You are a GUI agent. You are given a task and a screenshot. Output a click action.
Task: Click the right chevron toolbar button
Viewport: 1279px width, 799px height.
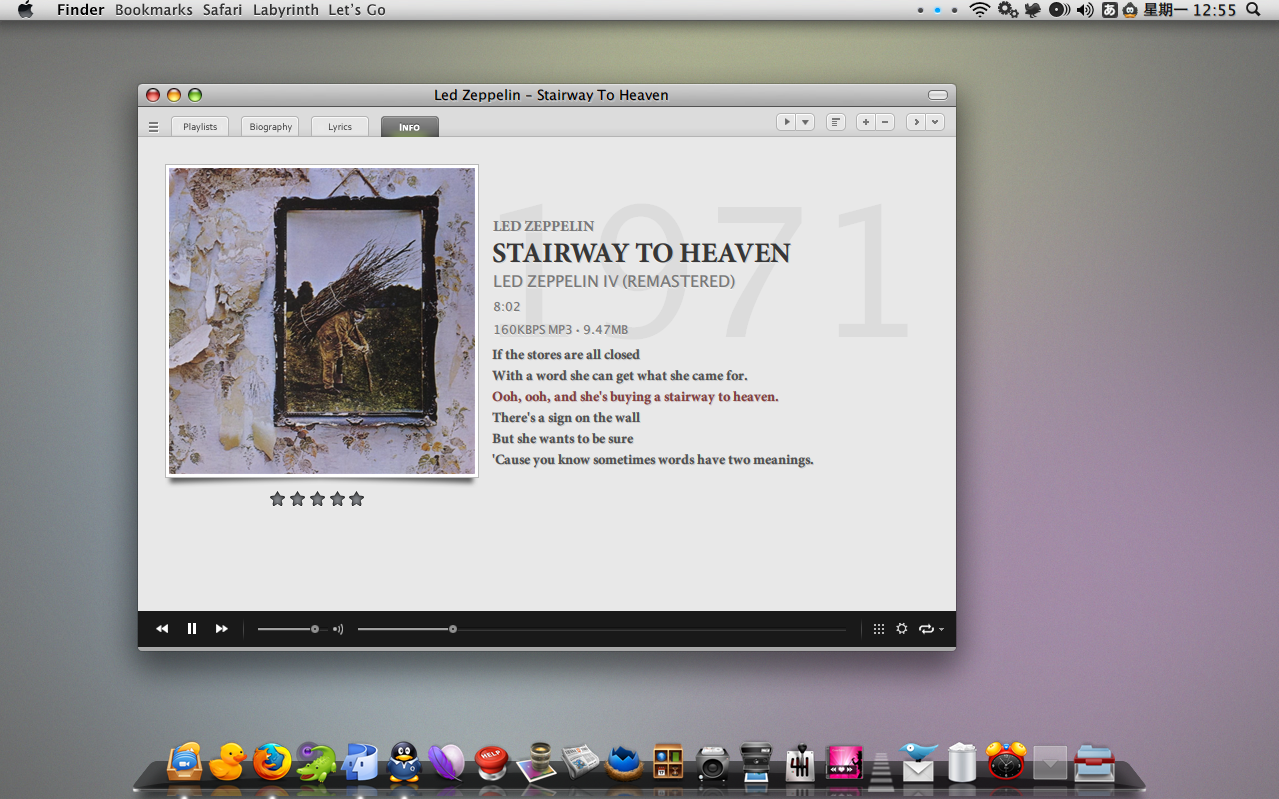[916, 122]
